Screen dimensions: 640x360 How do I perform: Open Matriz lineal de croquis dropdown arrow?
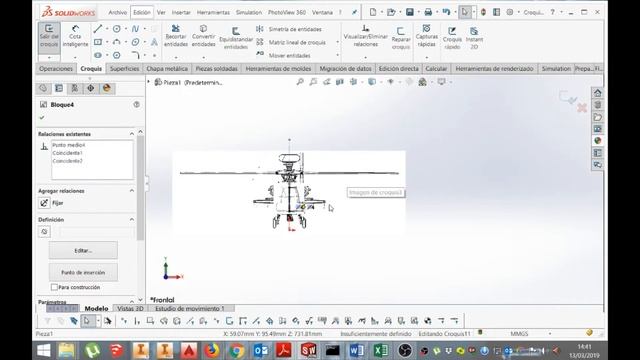pyautogui.click(x=338, y=42)
